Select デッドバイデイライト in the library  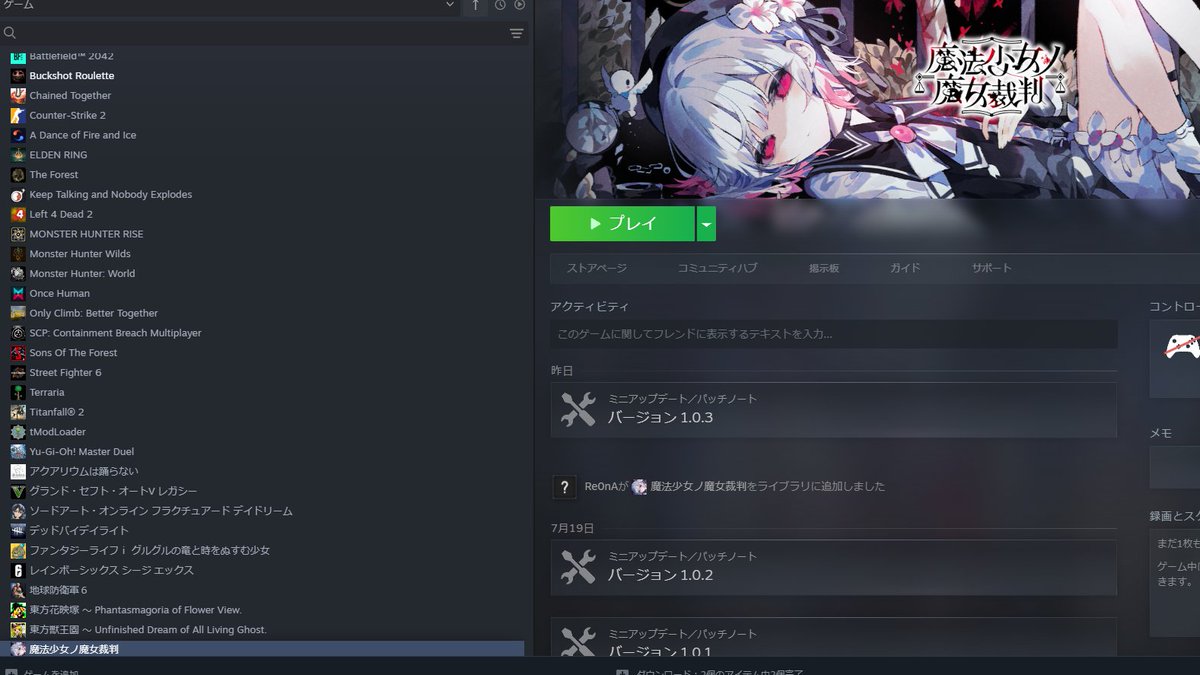pos(79,531)
